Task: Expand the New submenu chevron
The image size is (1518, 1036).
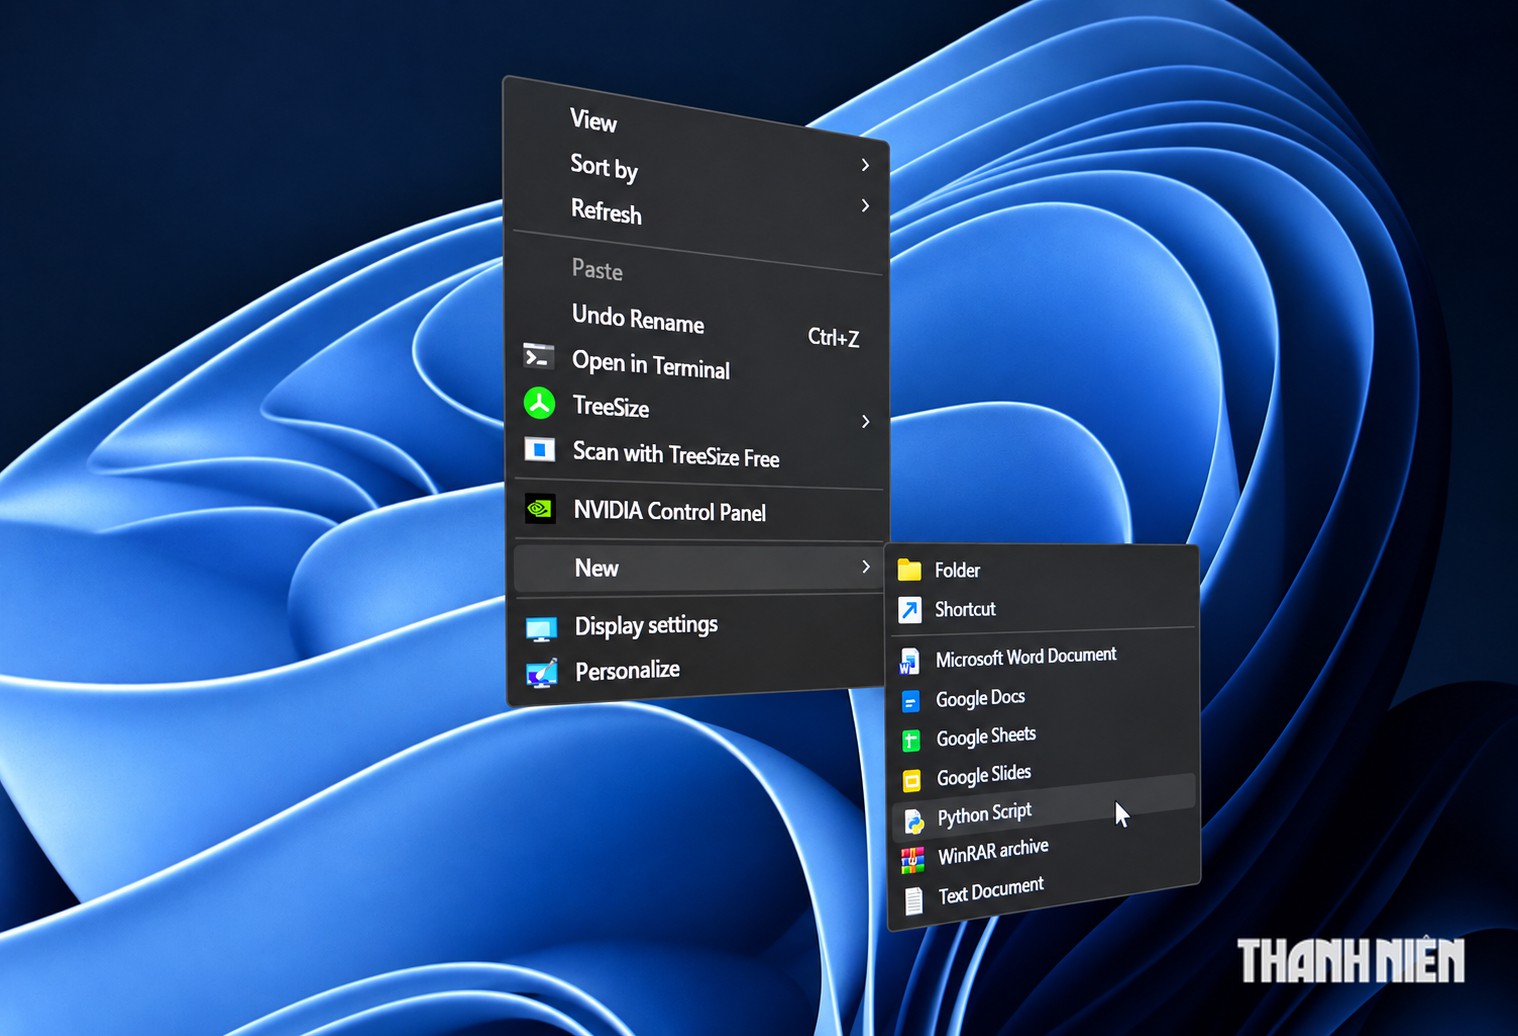Action: 866,567
